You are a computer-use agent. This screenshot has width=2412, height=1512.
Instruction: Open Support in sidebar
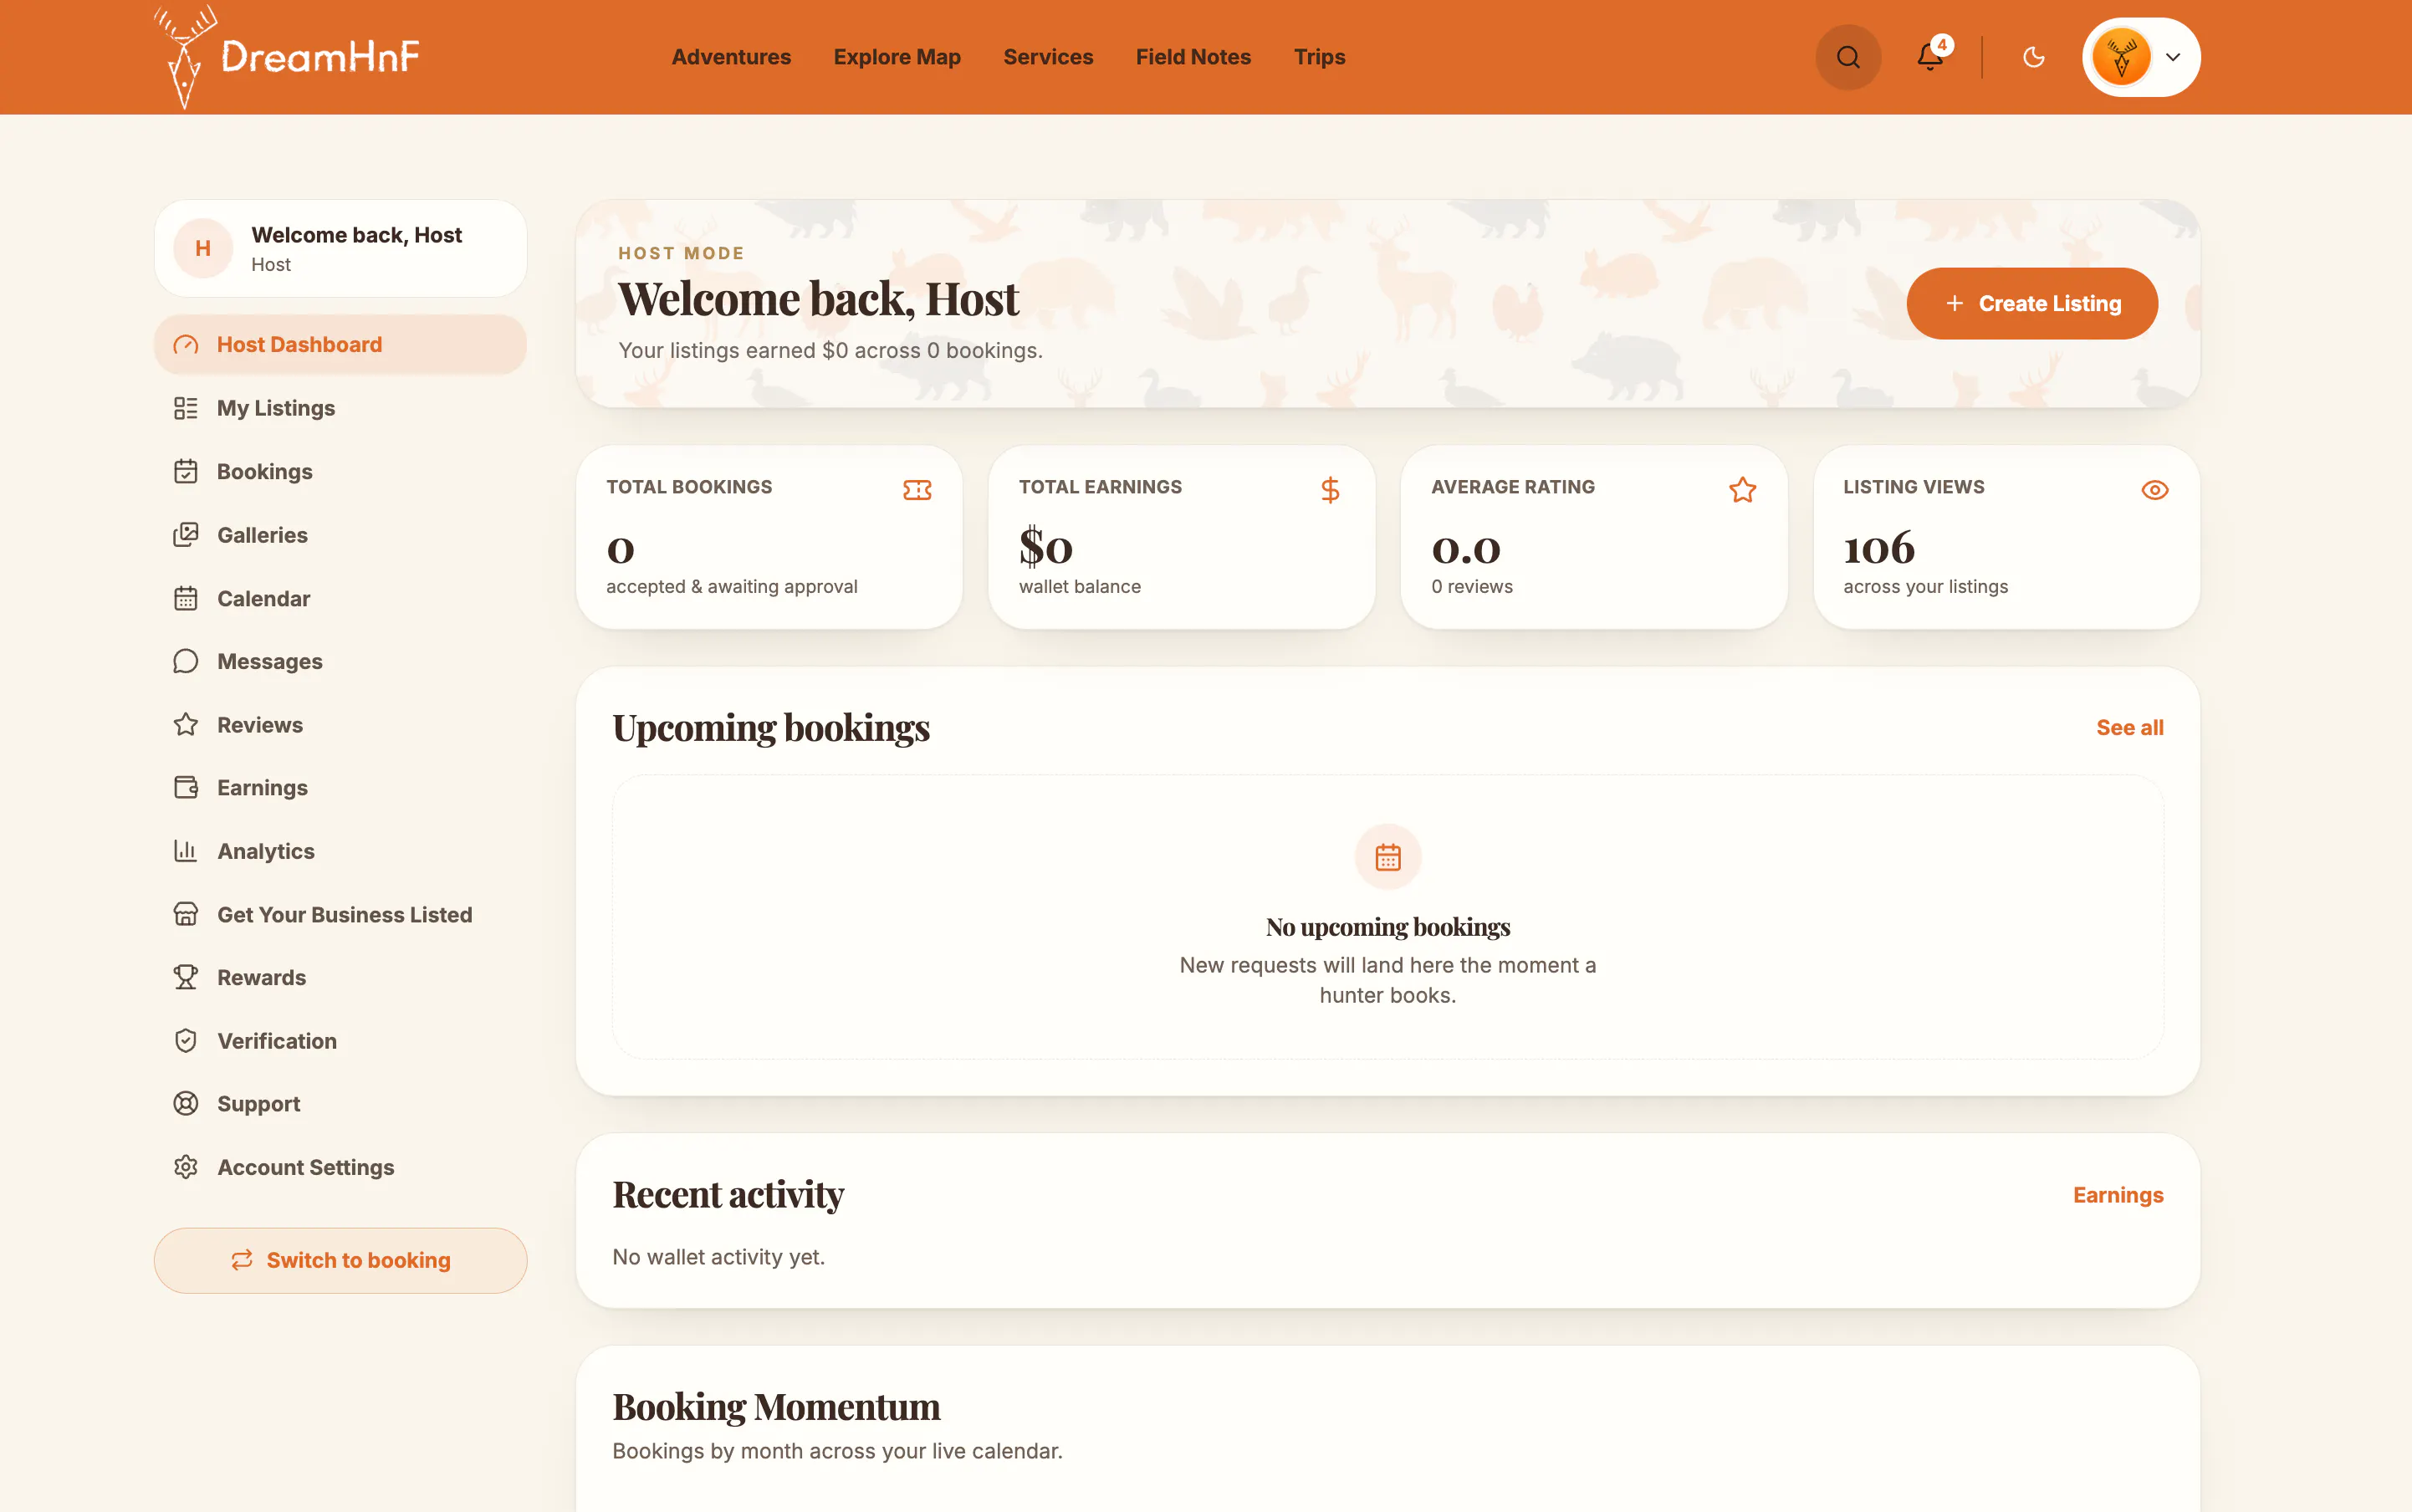340,1104
